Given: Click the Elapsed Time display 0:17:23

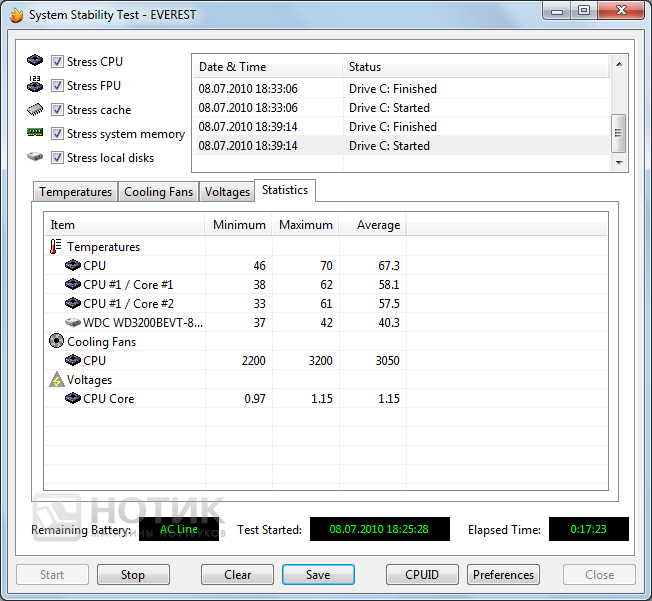Looking at the screenshot, I should (x=589, y=529).
